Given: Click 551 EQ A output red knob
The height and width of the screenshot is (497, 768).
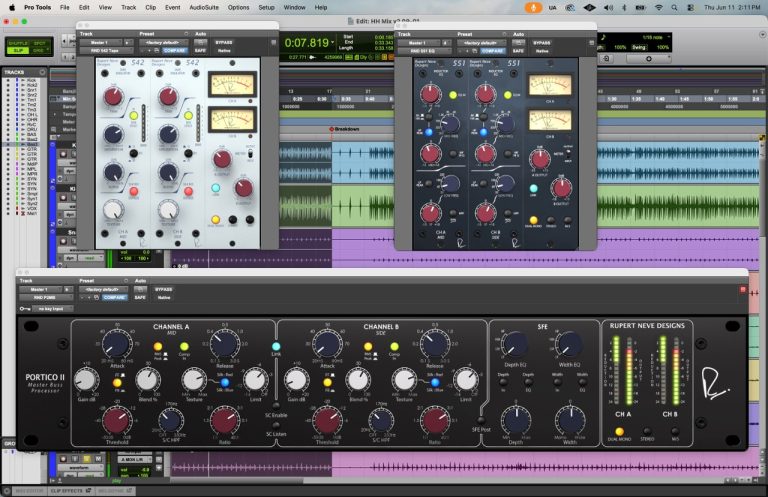Looking at the screenshot, I should click(x=540, y=159).
